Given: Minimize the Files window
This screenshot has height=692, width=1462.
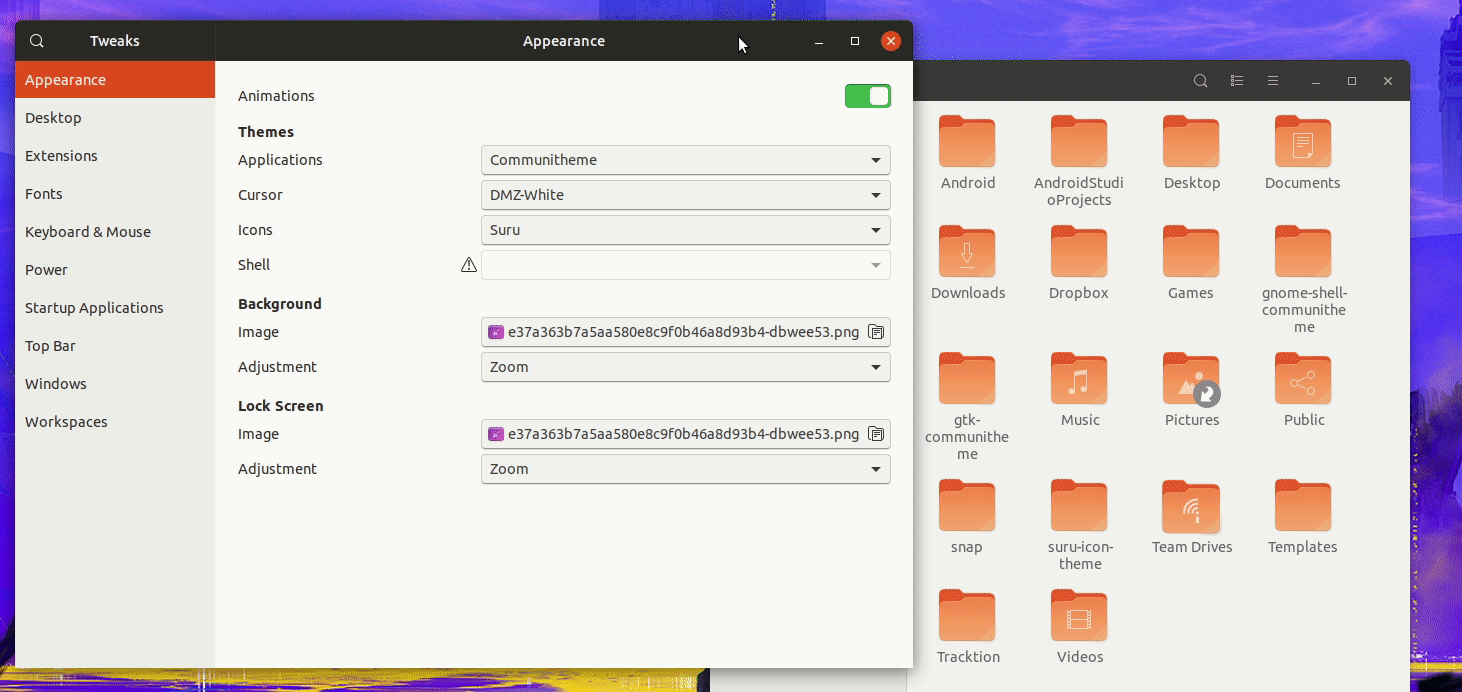Looking at the screenshot, I should [1316, 81].
